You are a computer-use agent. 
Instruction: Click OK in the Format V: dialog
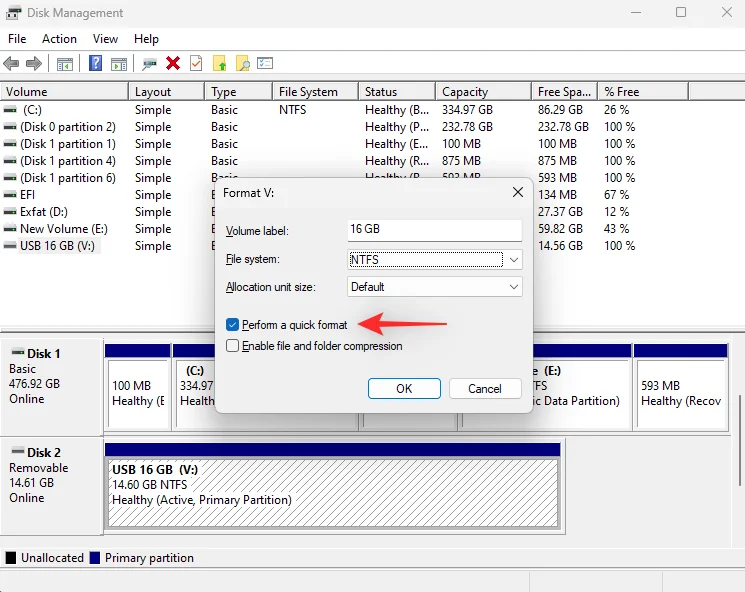point(404,389)
